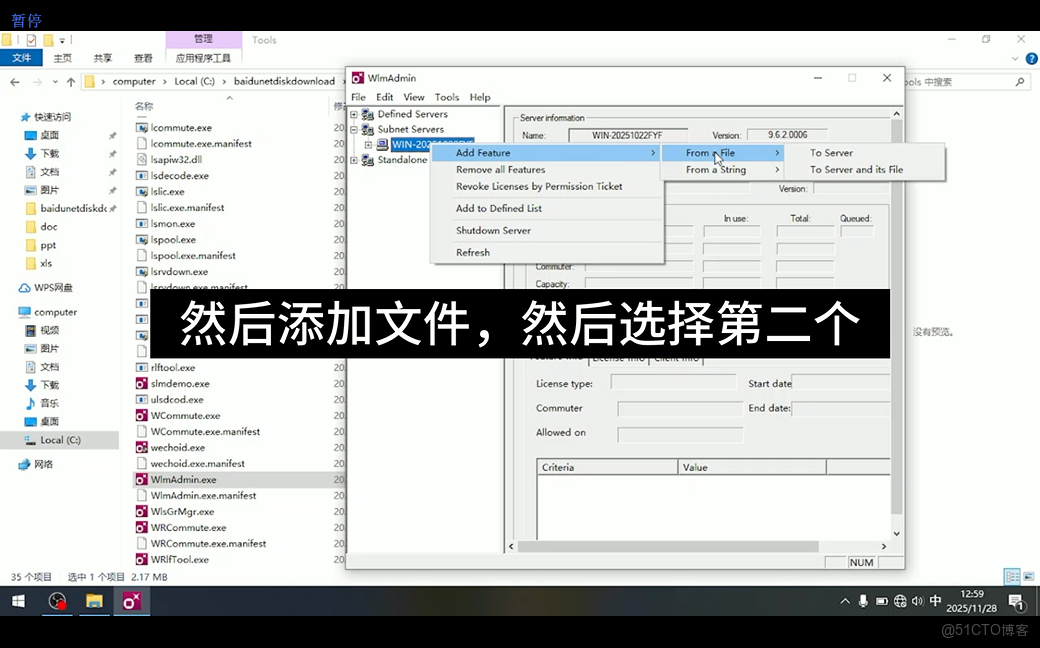Viewport: 1040px width, 648px height.
Task: Switch to the 查看 ribbon tab
Action: [141, 57]
